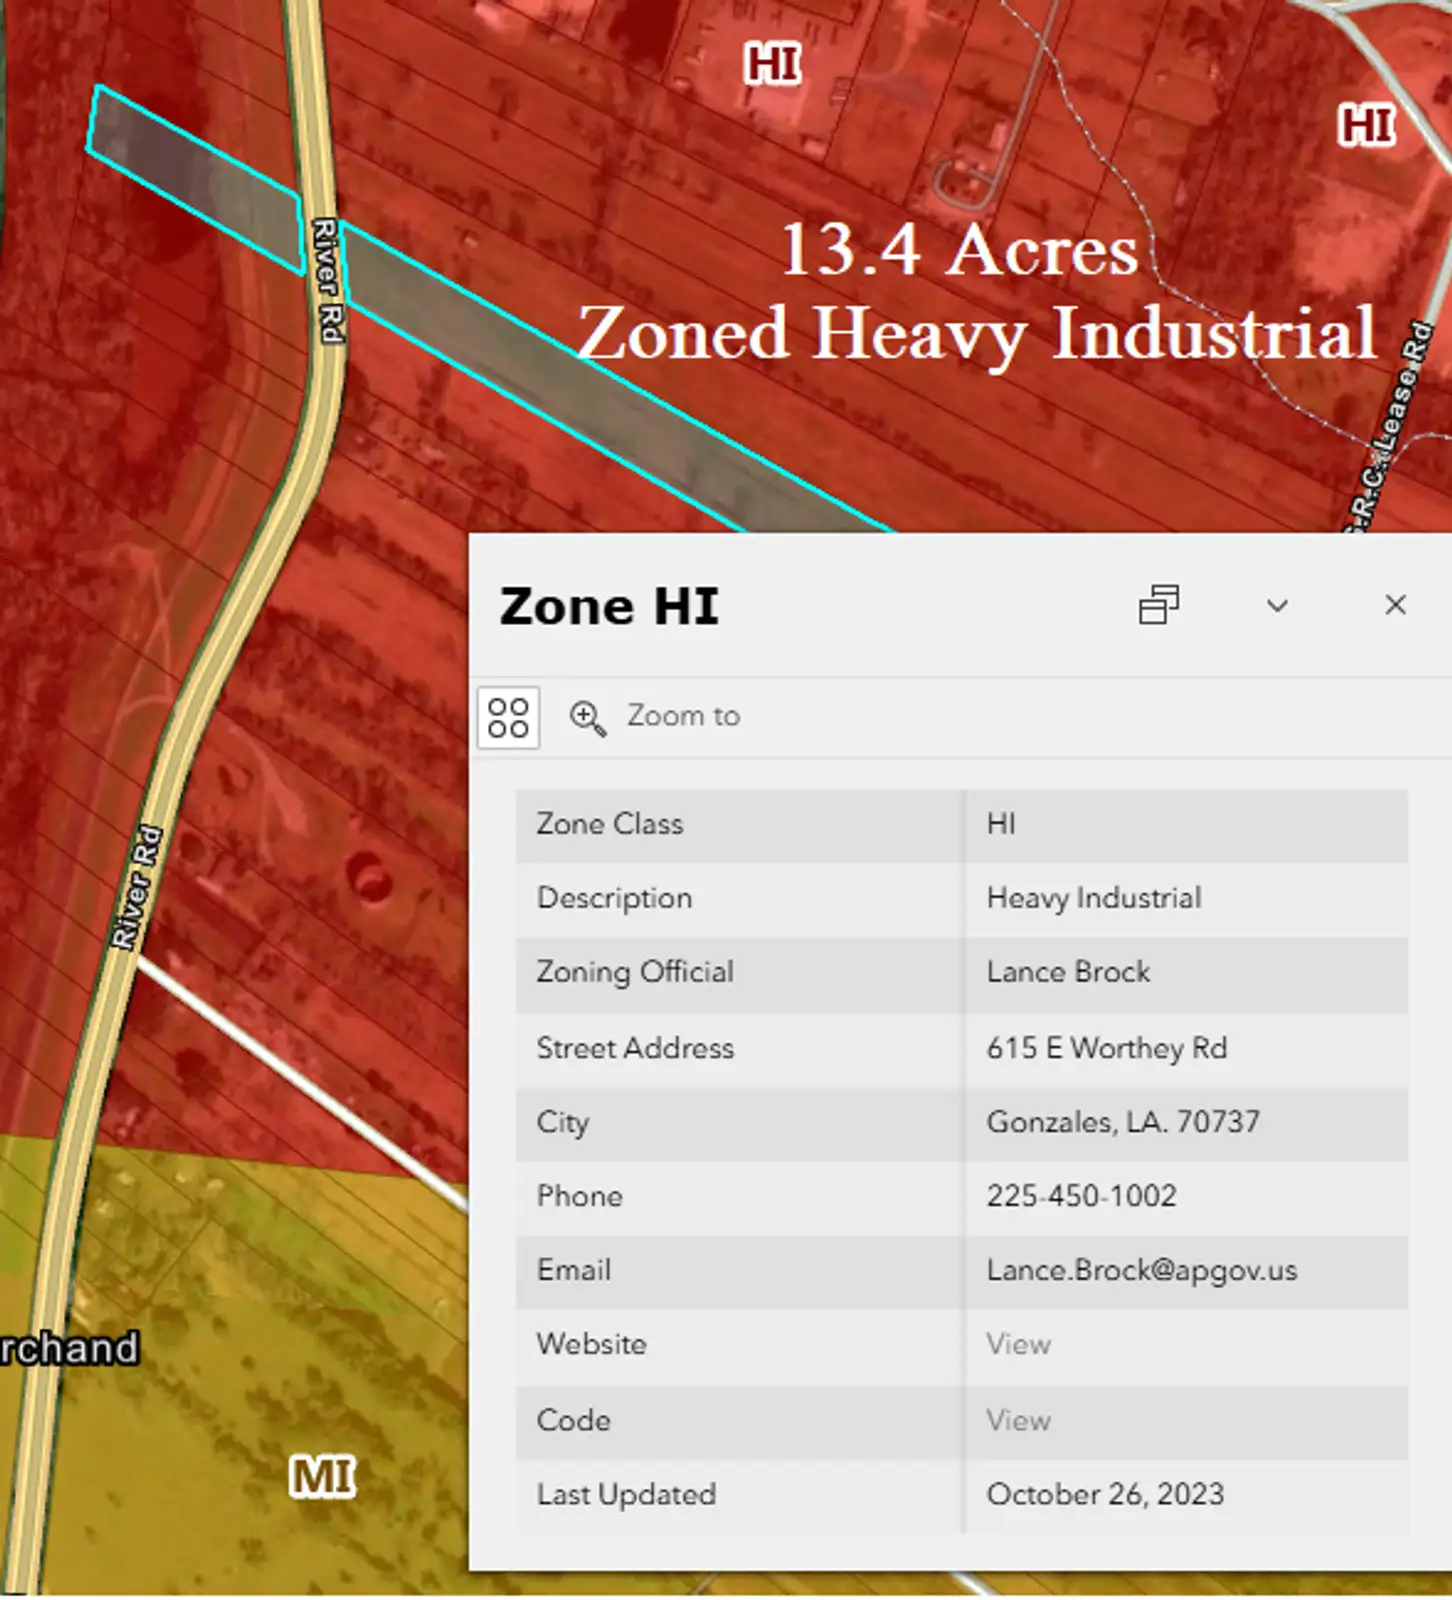The image size is (1452, 1600).
Task: Click the October 26, 2023 date
Action: click(x=1105, y=1494)
